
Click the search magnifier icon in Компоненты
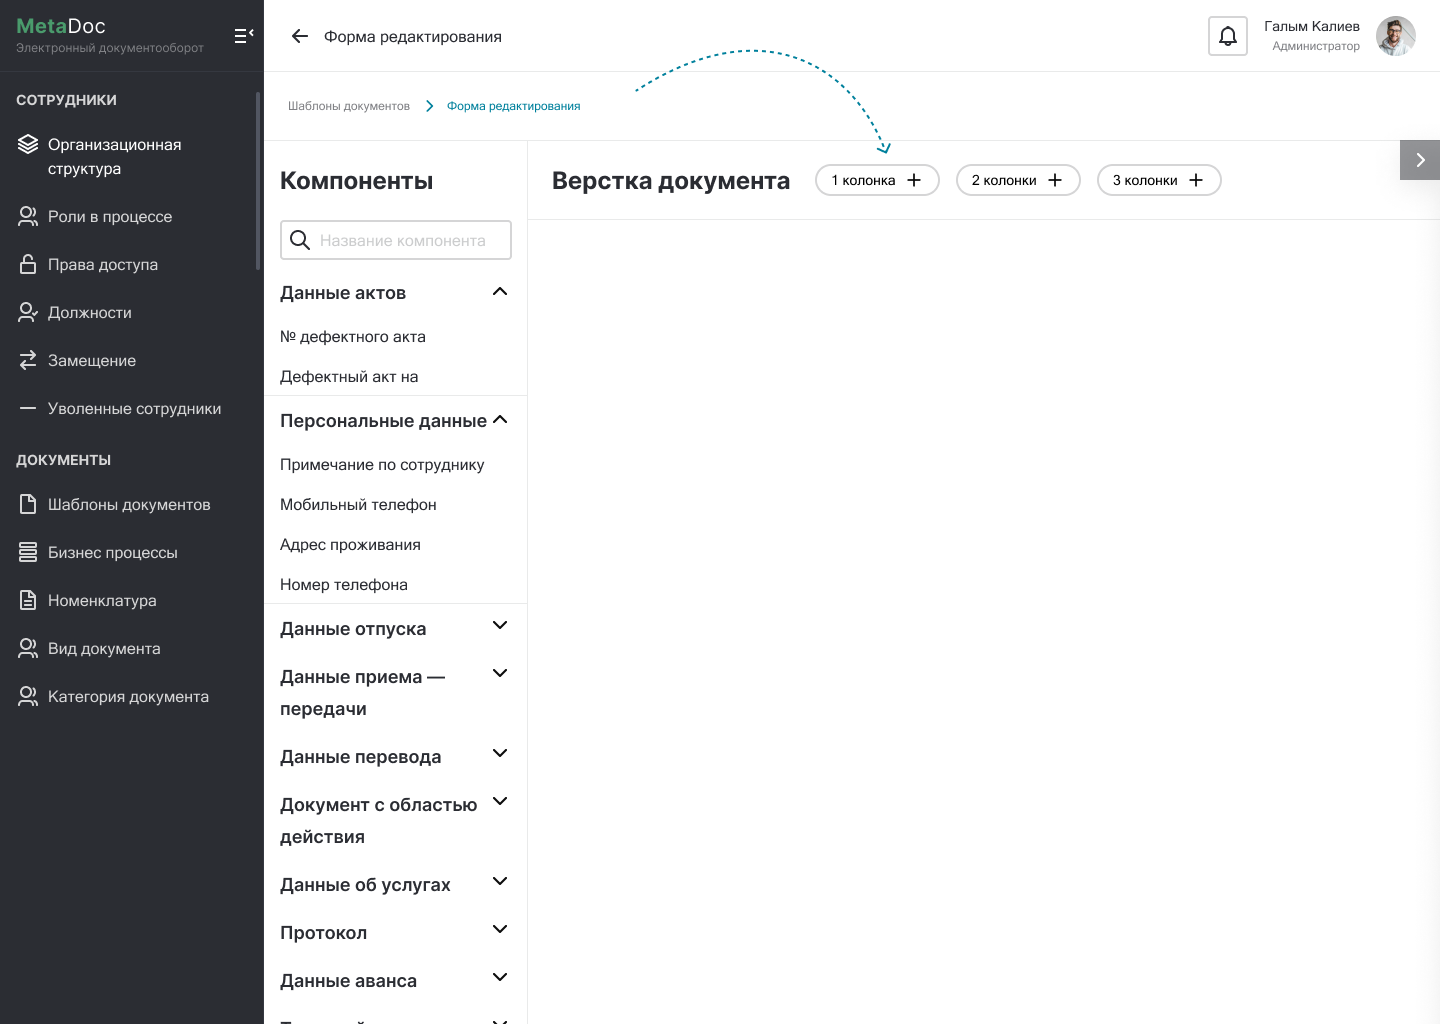pyautogui.click(x=300, y=240)
